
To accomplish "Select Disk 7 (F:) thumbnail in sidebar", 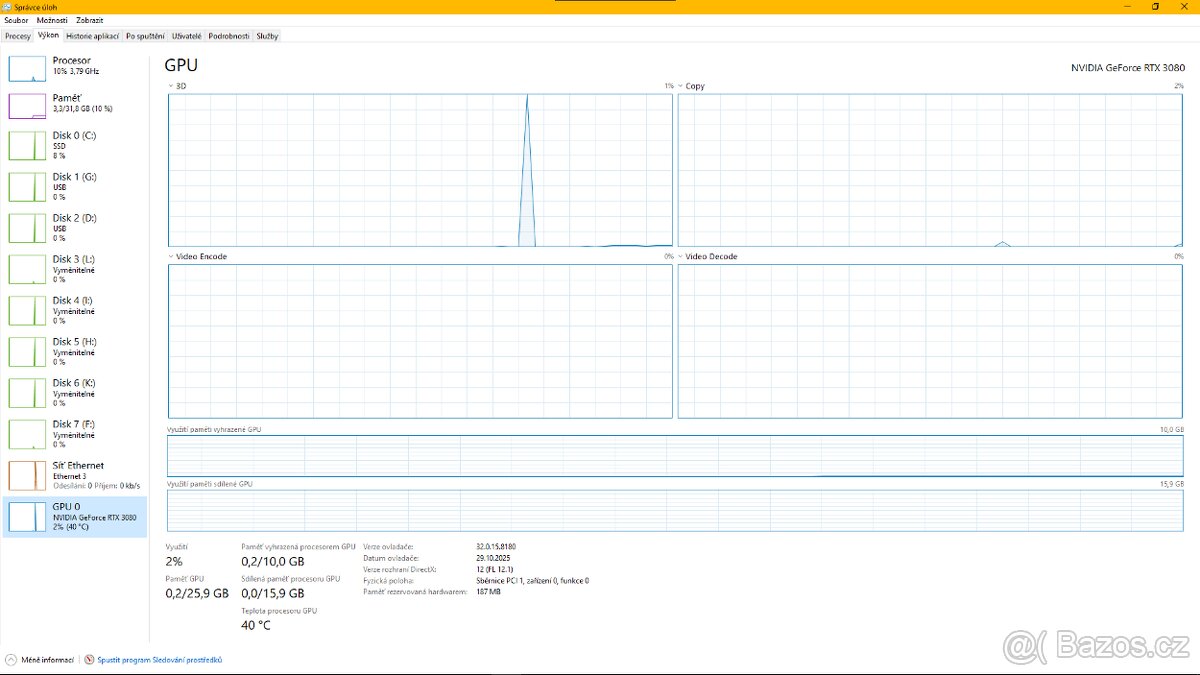I will (x=27, y=435).
